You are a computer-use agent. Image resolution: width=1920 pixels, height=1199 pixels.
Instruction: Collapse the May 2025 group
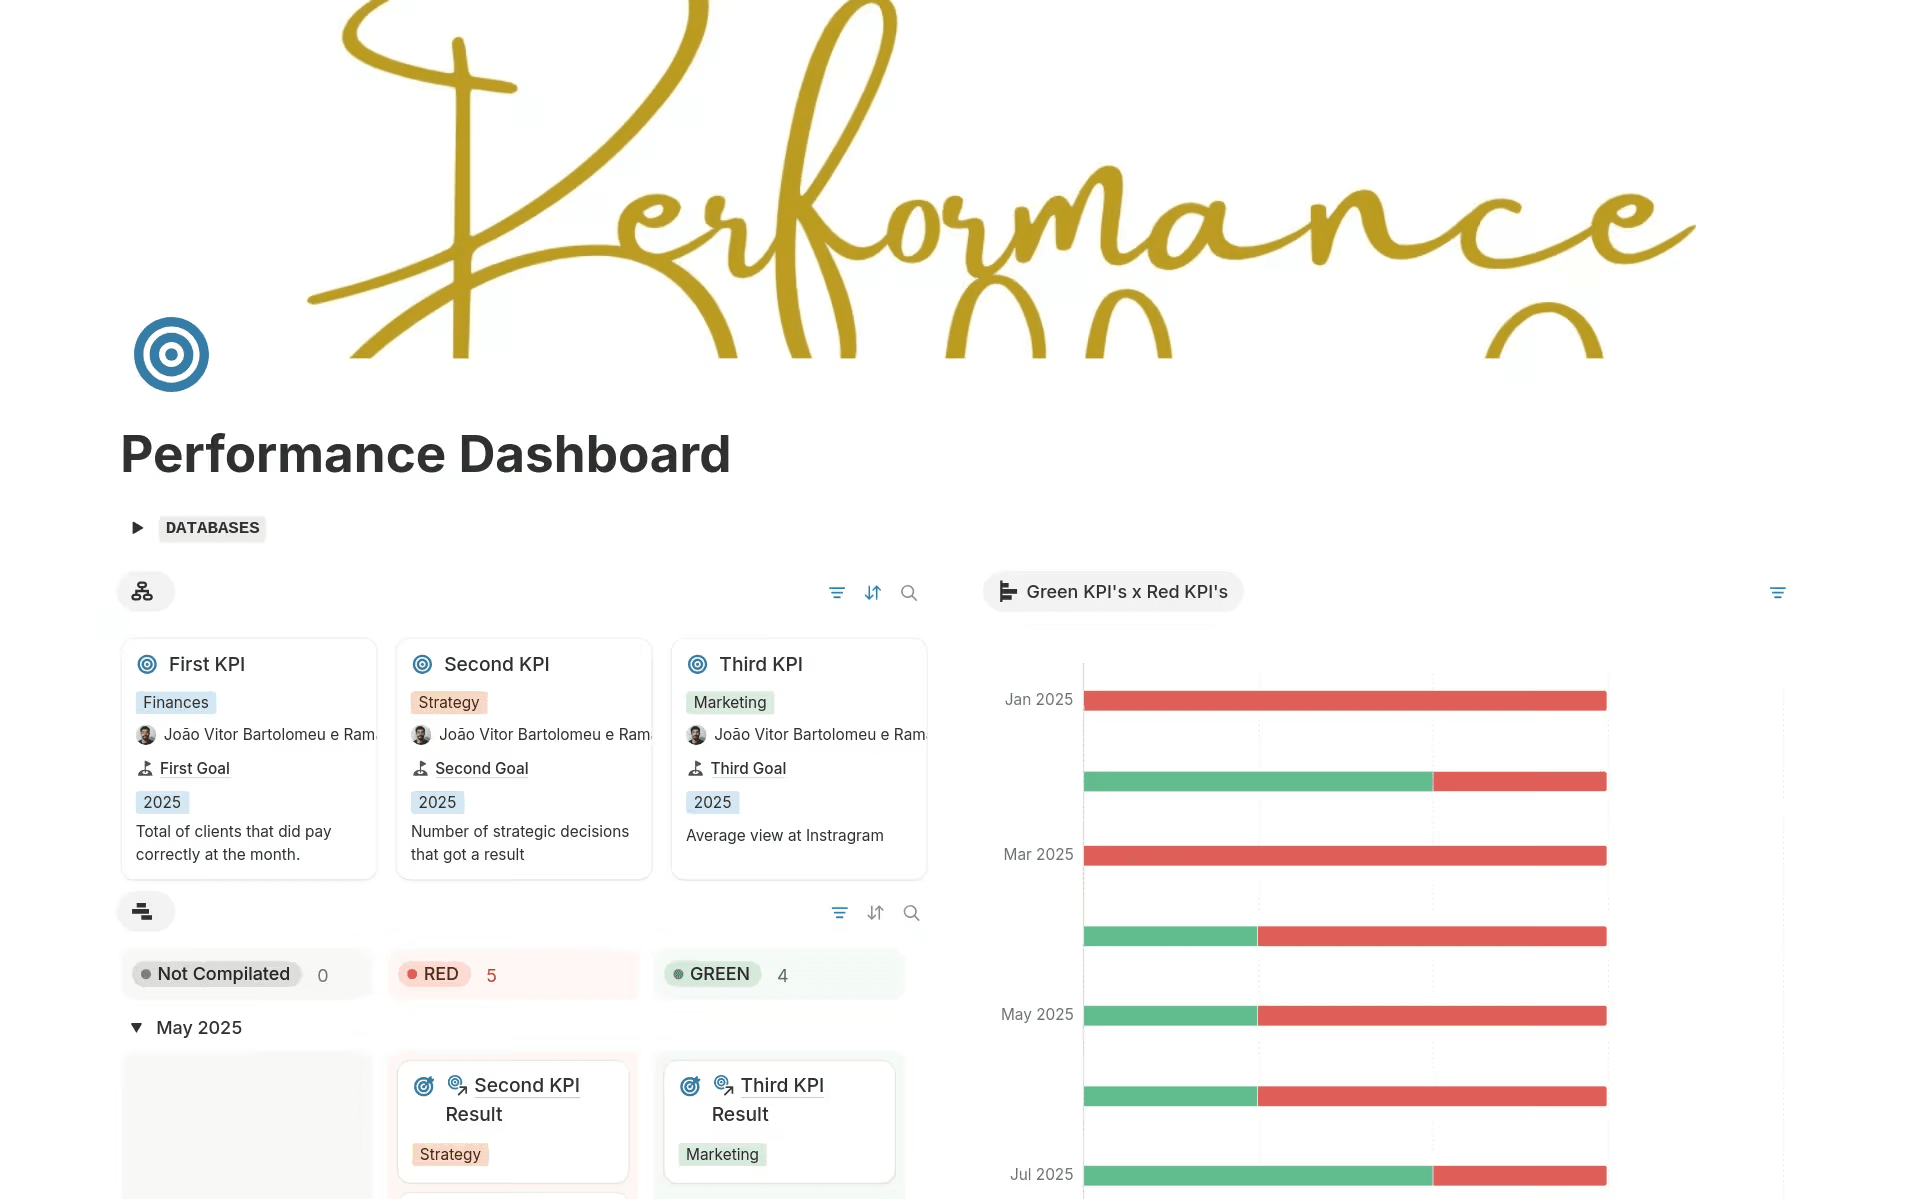point(137,1027)
